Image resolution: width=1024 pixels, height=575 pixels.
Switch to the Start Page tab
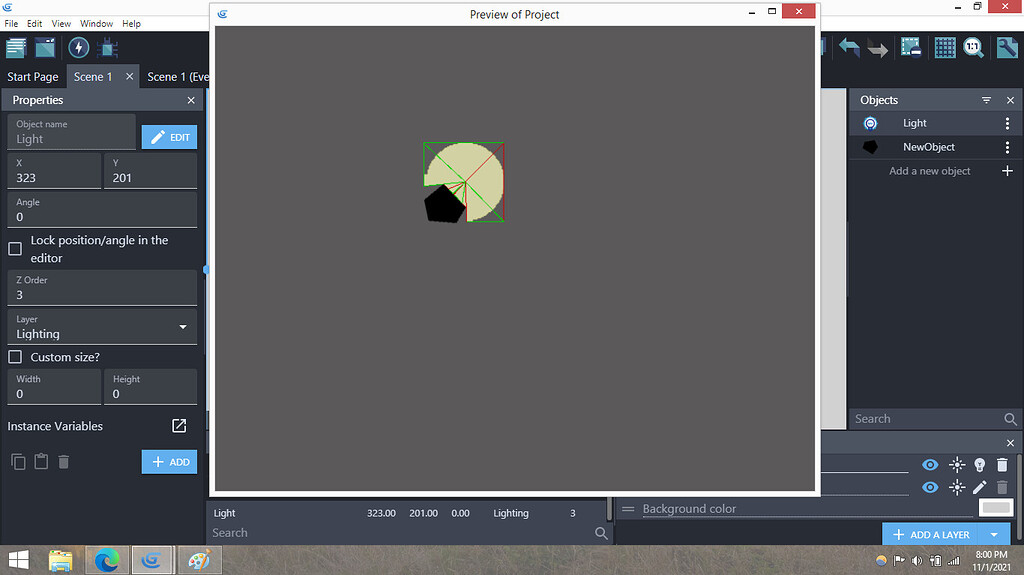tap(33, 76)
